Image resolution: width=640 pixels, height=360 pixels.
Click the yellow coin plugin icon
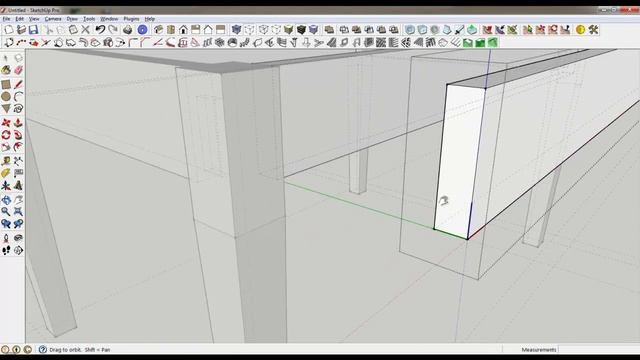(x=580, y=29)
